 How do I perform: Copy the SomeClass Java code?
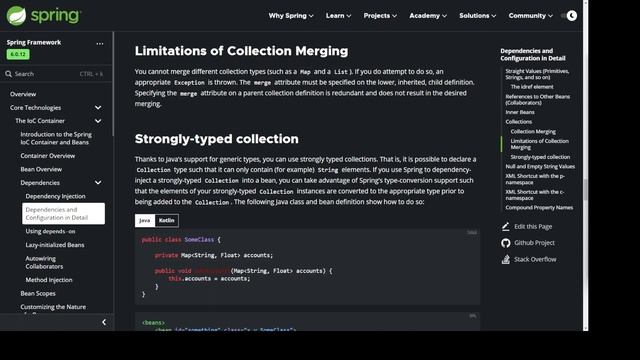coord(472,233)
